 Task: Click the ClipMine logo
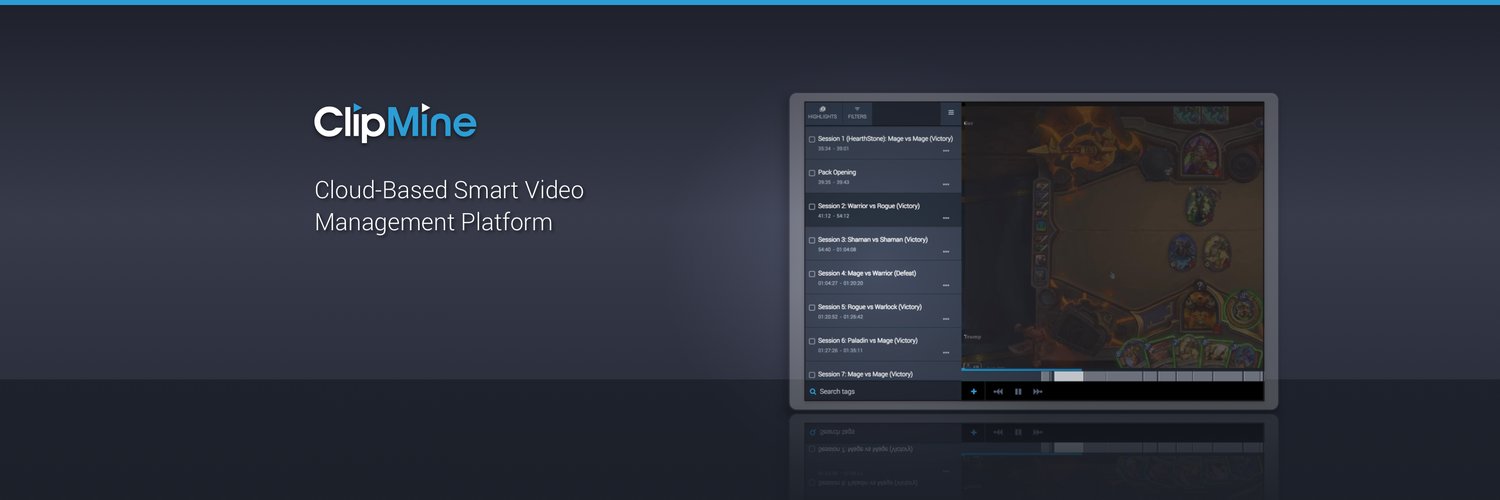tap(395, 122)
